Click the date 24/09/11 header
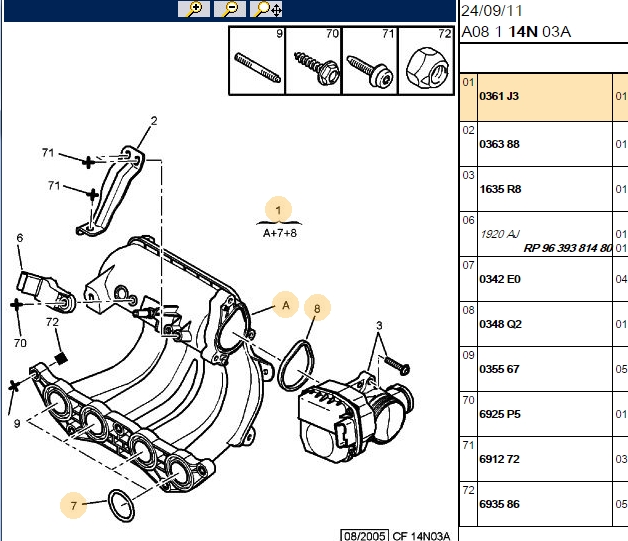Image resolution: width=628 pixels, height=541 pixels. [x=492, y=11]
